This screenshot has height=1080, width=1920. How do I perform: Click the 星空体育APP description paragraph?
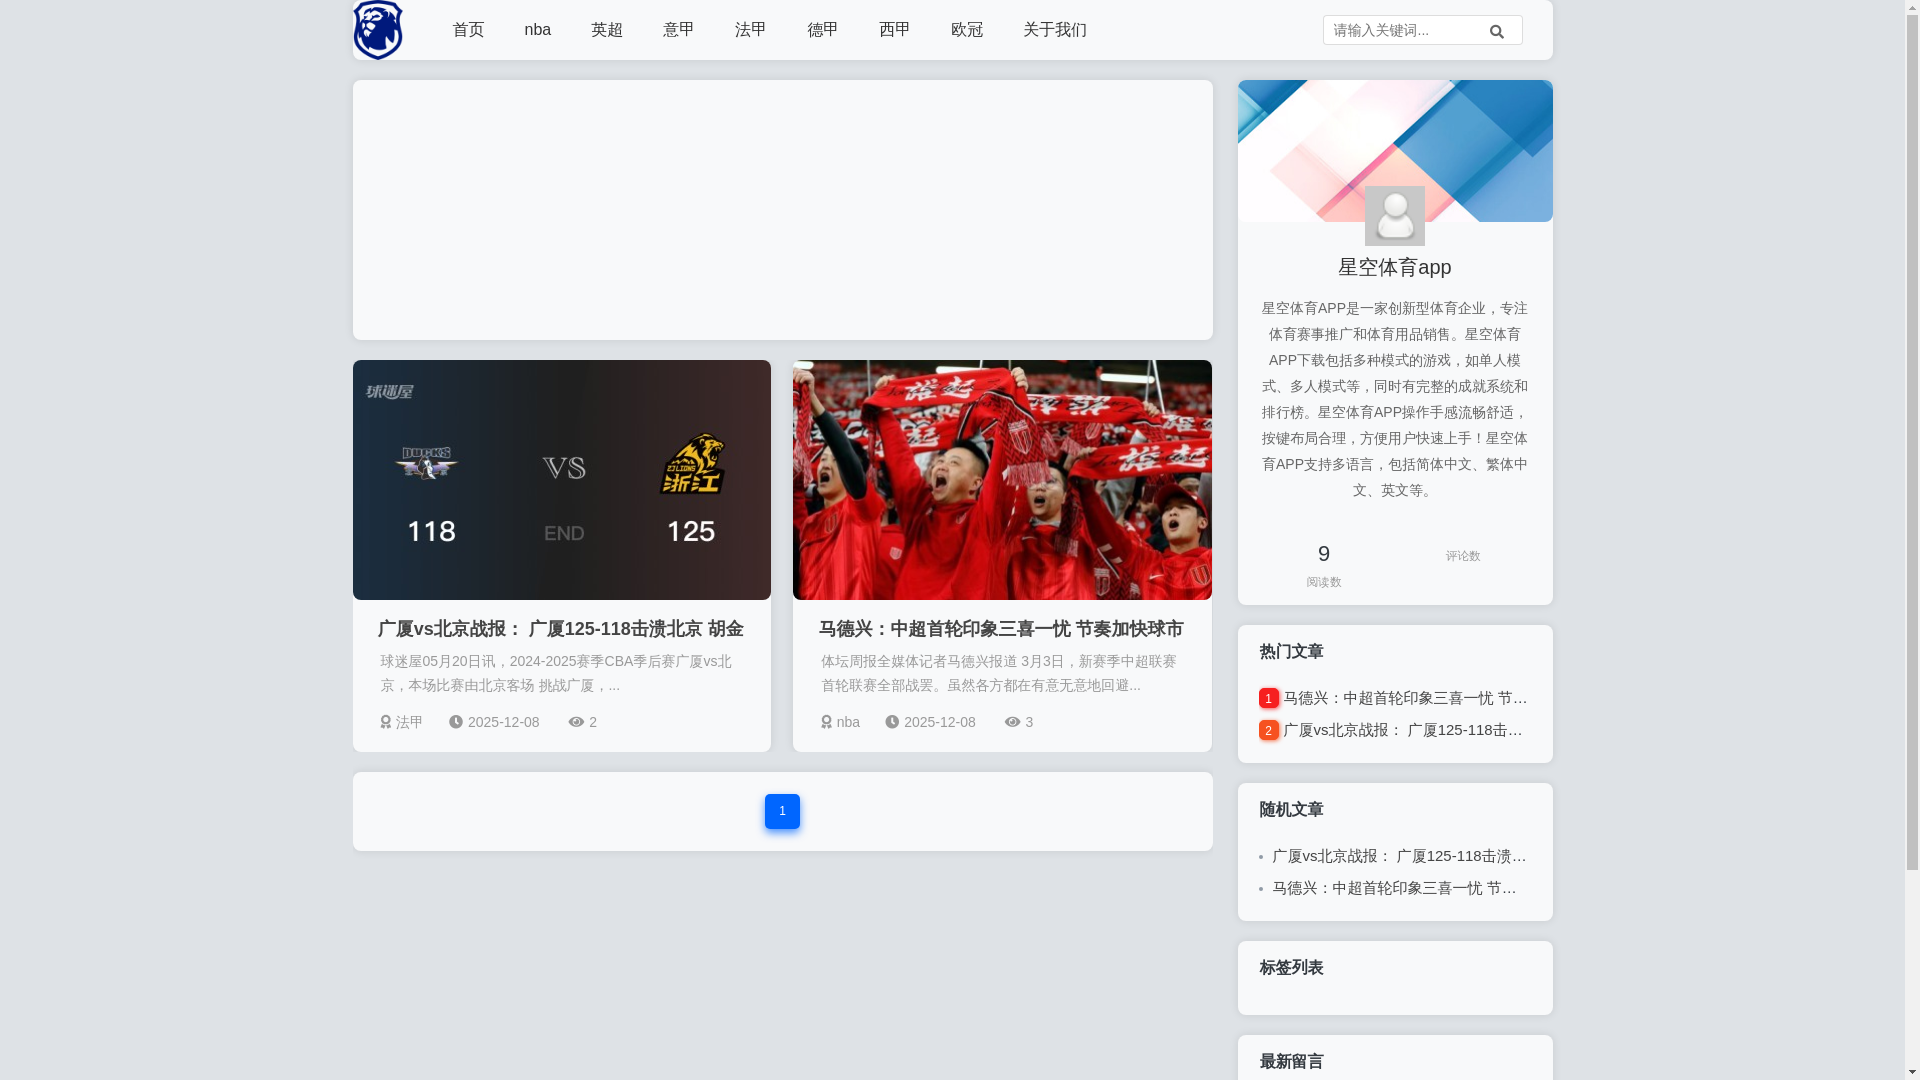(x=1394, y=399)
